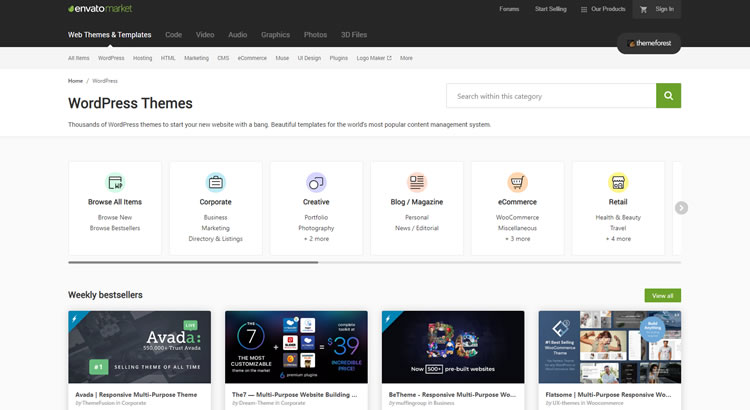The height and width of the screenshot is (410, 750).
Task: Switch to the Video tab
Action: [205, 35]
